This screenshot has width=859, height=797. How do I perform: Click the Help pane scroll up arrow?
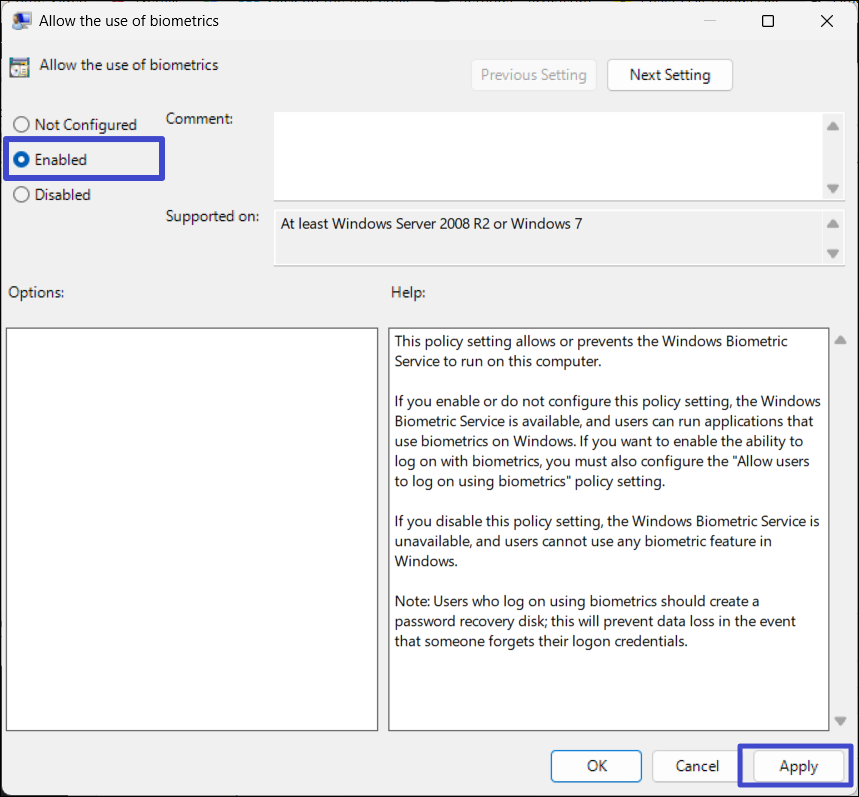coord(840,341)
